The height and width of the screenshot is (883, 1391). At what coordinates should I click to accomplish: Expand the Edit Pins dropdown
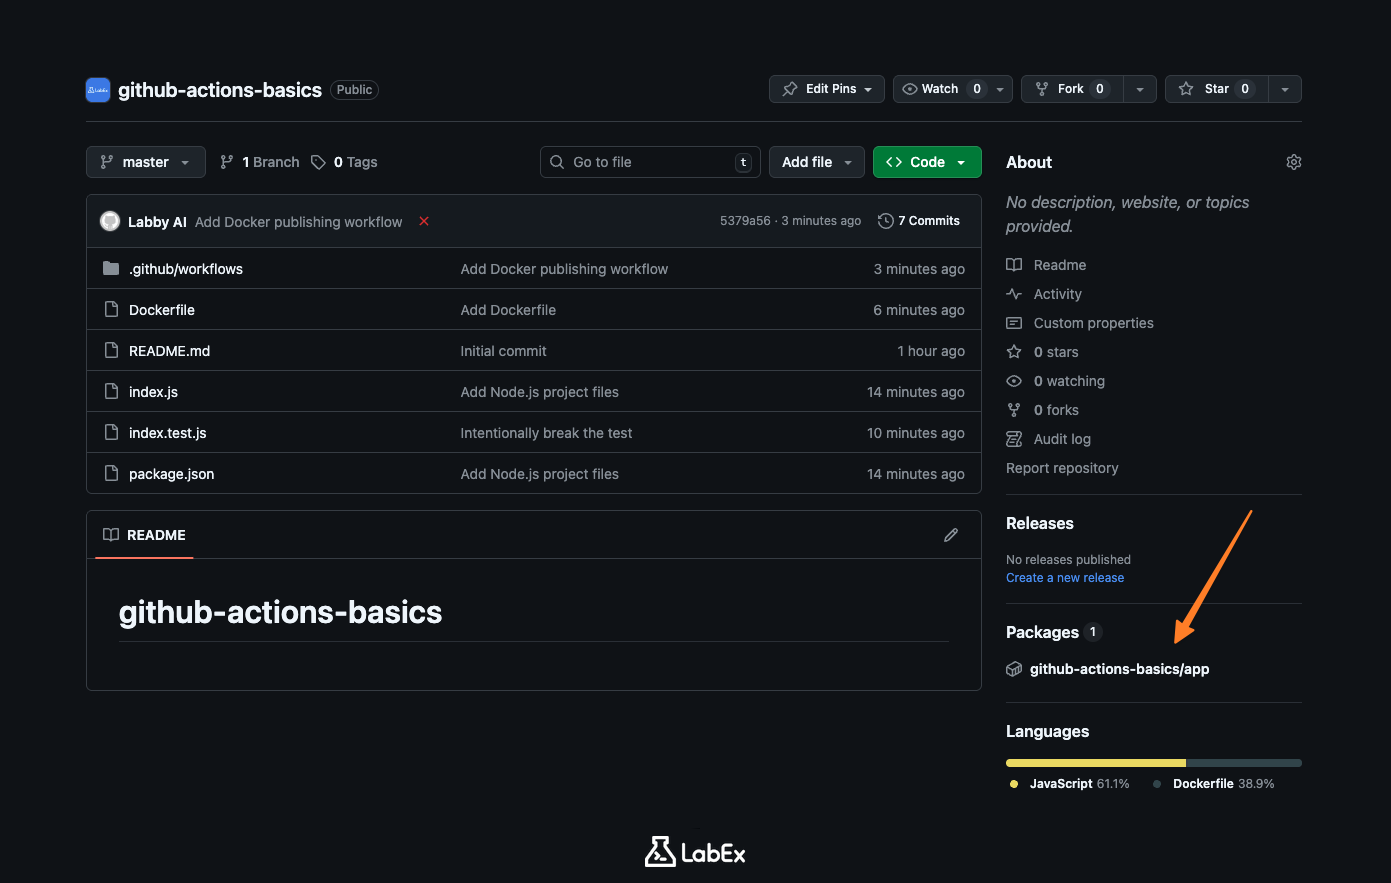[827, 89]
